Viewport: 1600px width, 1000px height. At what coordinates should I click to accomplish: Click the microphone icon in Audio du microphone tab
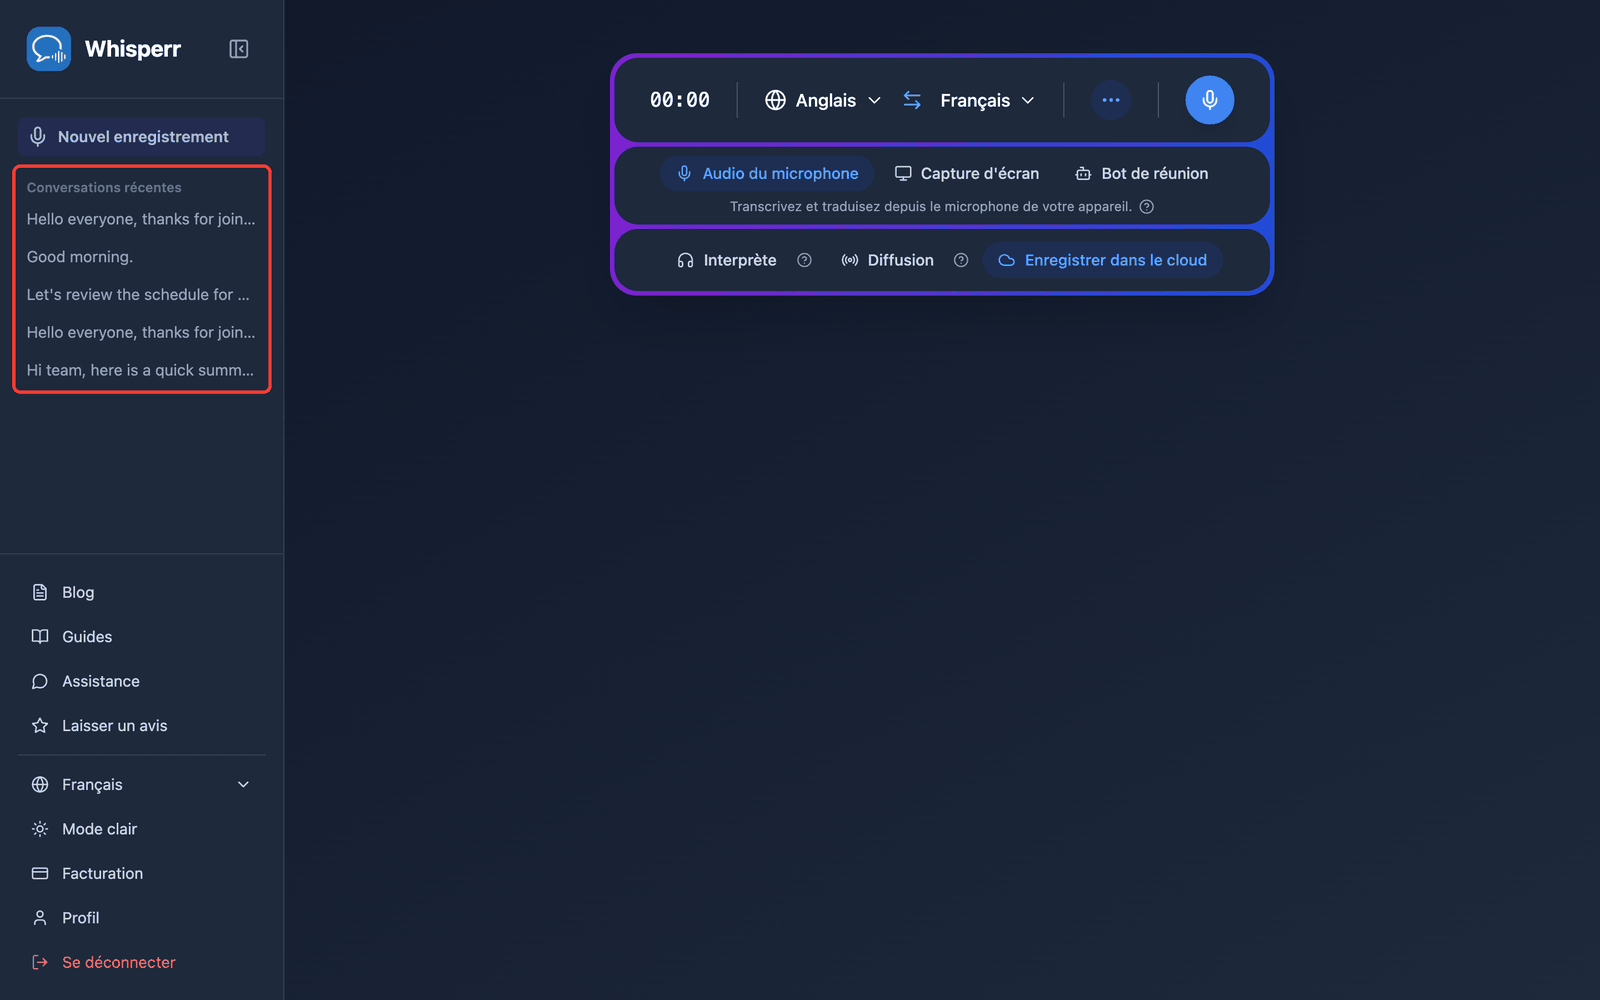(685, 174)
